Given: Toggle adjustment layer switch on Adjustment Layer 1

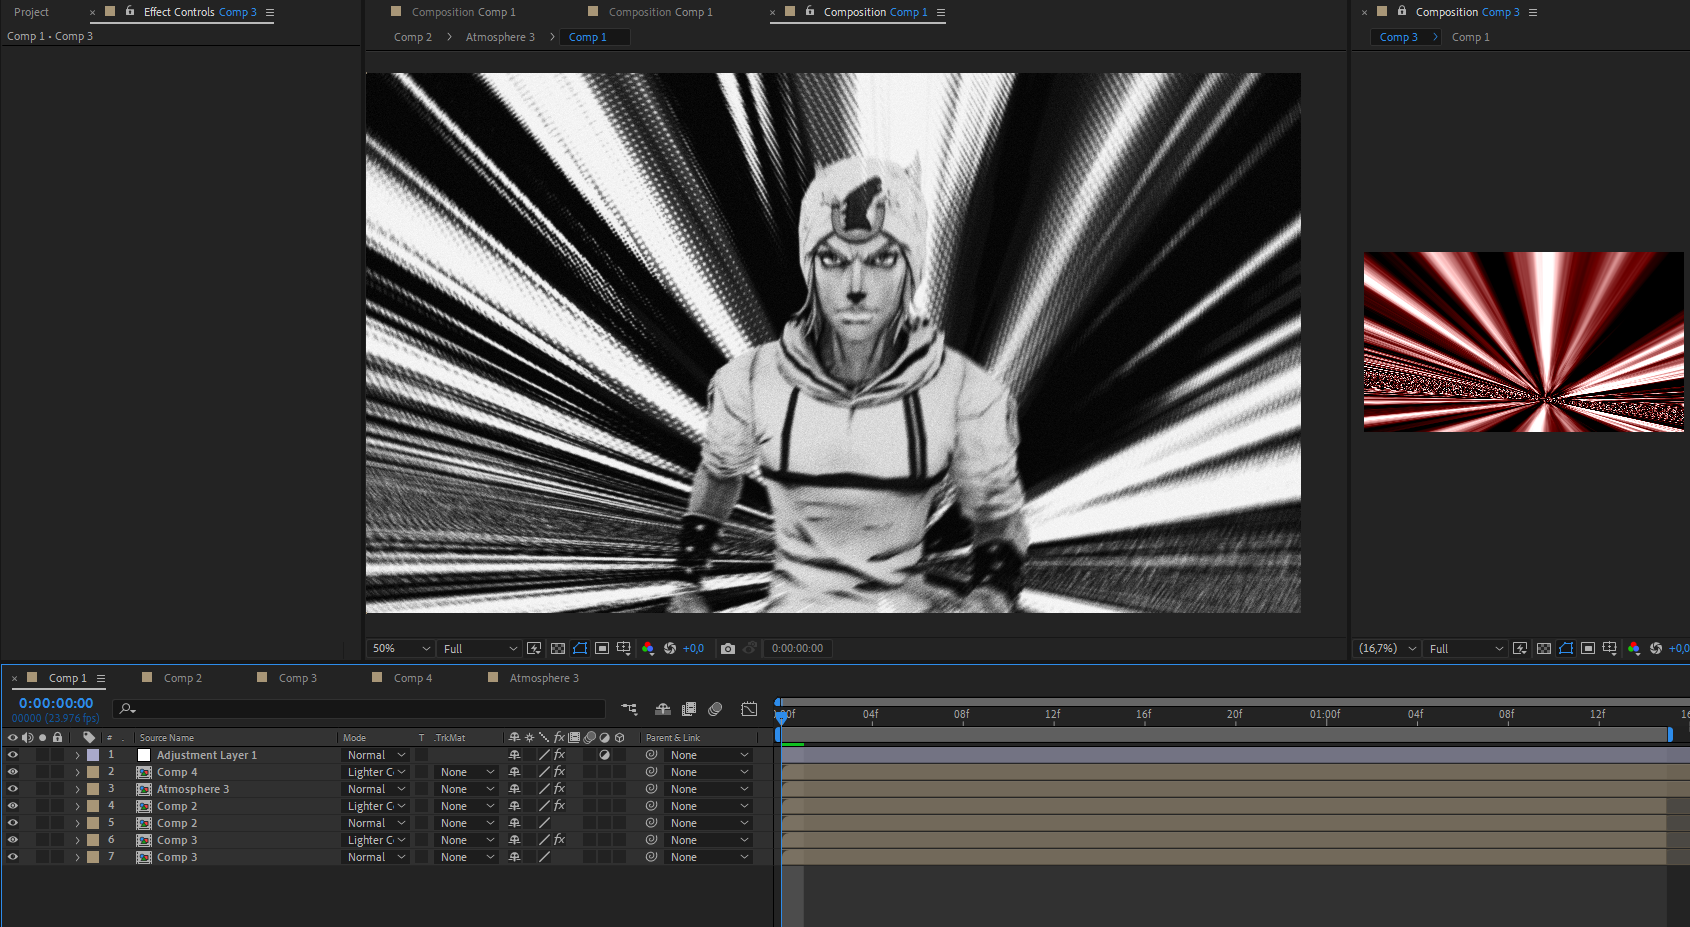Looking at the screenshot, I should click(605, 755).
